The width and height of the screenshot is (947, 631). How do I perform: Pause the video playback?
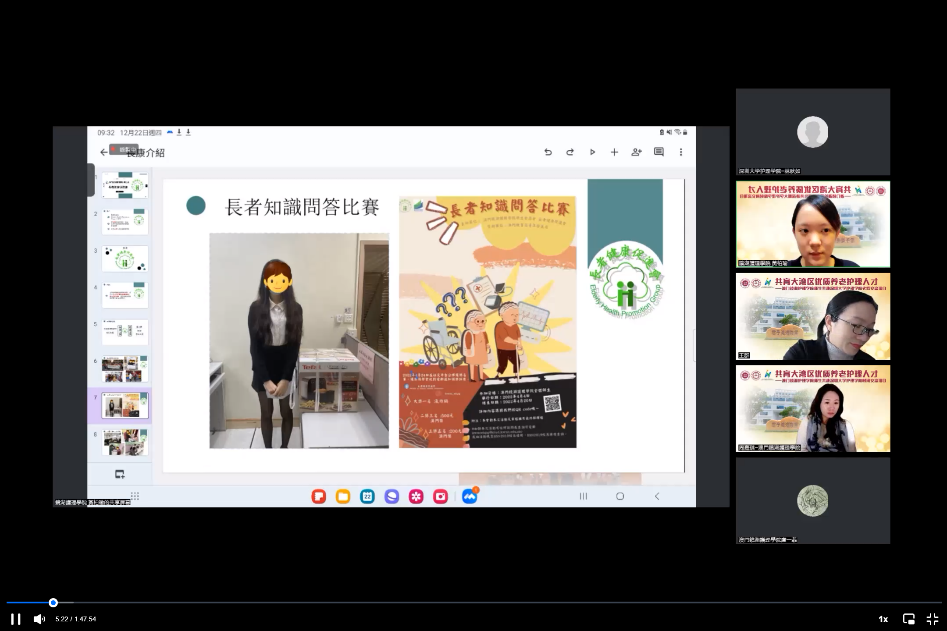pyautogui.click(x=15, y=619)
